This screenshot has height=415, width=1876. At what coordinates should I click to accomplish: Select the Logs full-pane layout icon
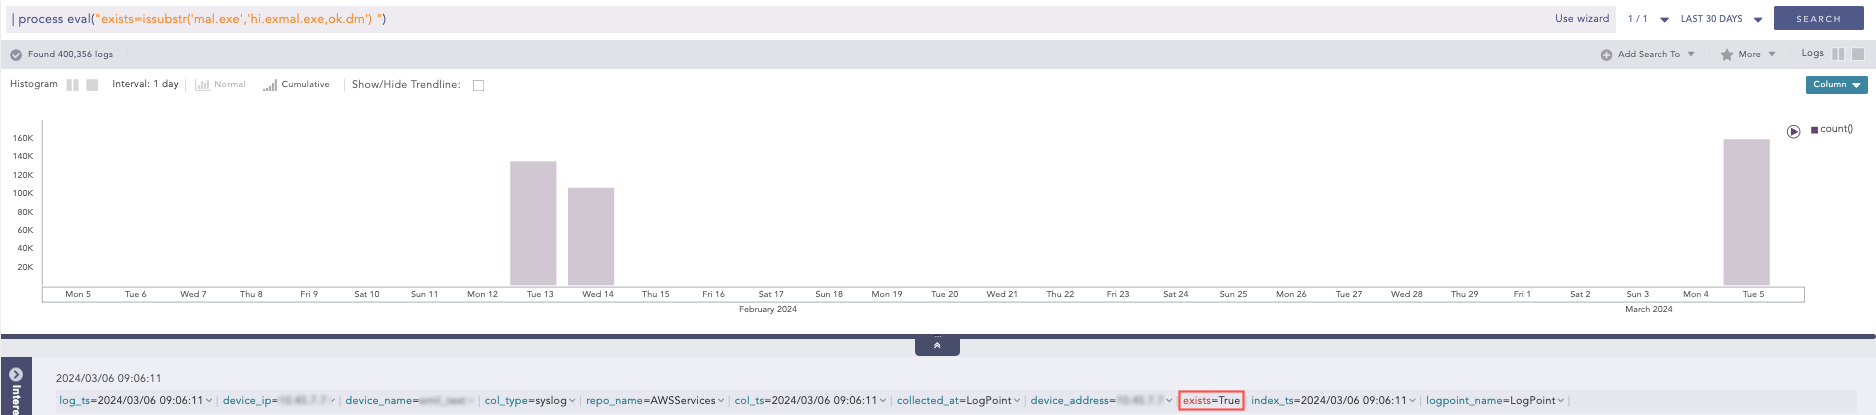[1858, 54]
